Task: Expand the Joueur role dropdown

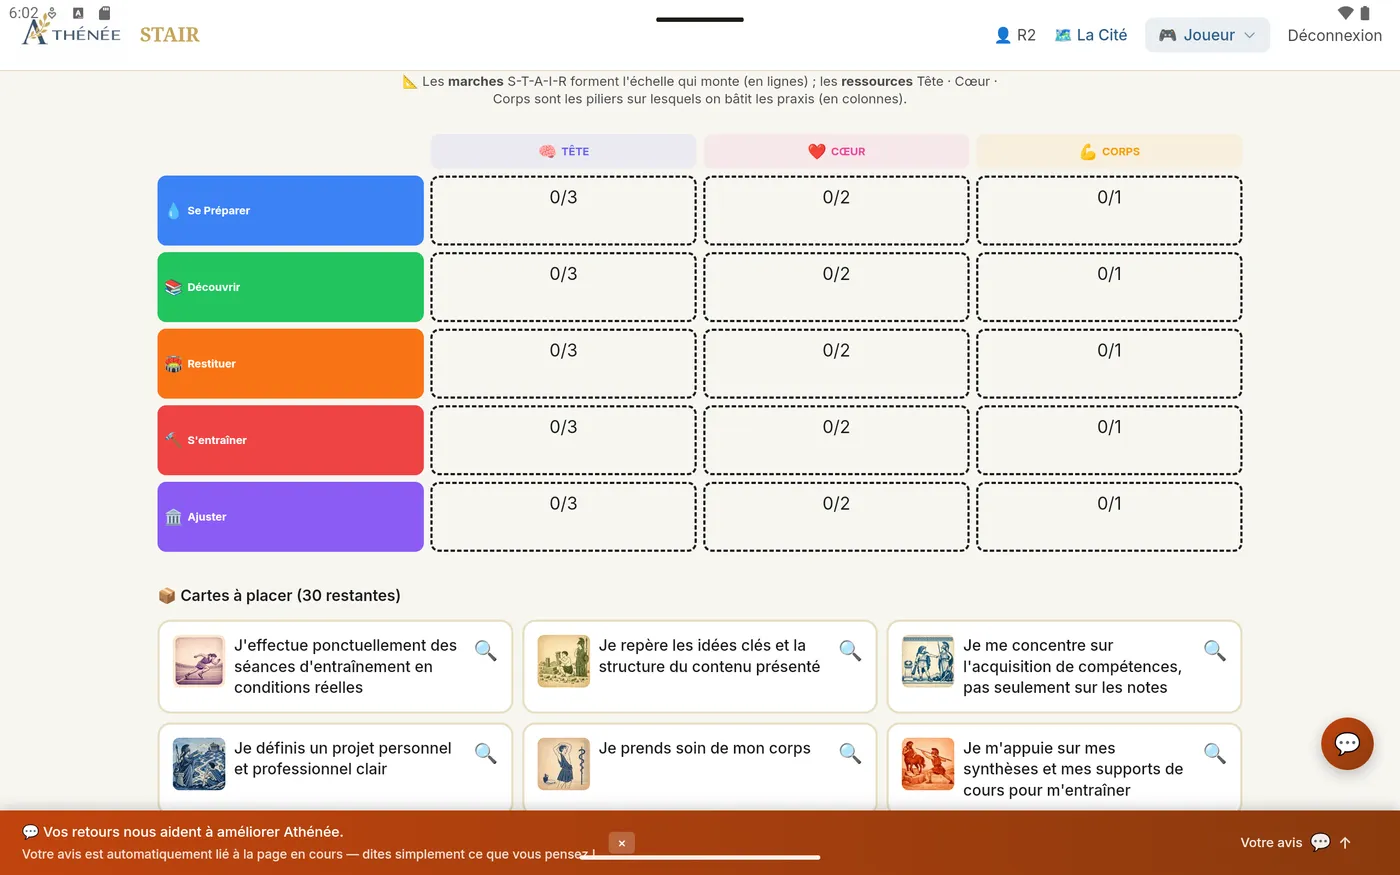Action: [x=1207, y=35]
